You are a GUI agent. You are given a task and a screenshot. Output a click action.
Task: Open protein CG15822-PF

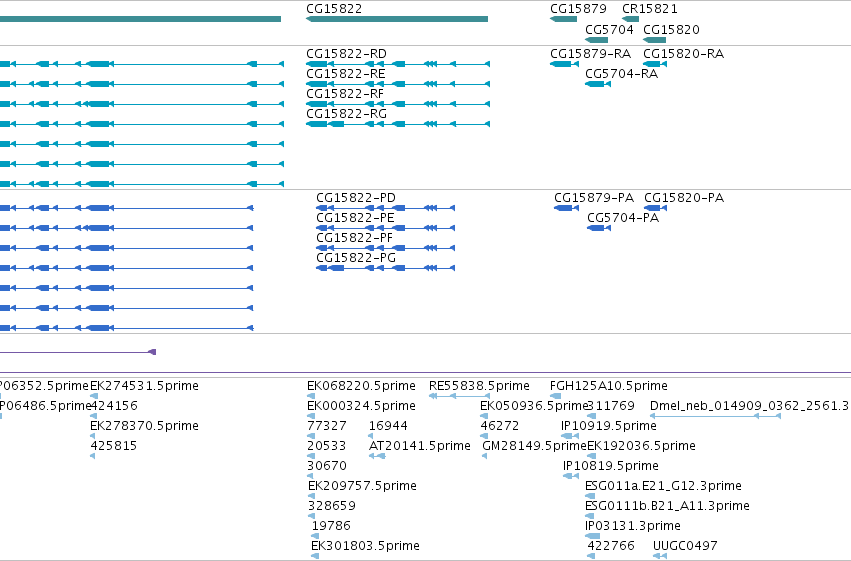(354, 238)
